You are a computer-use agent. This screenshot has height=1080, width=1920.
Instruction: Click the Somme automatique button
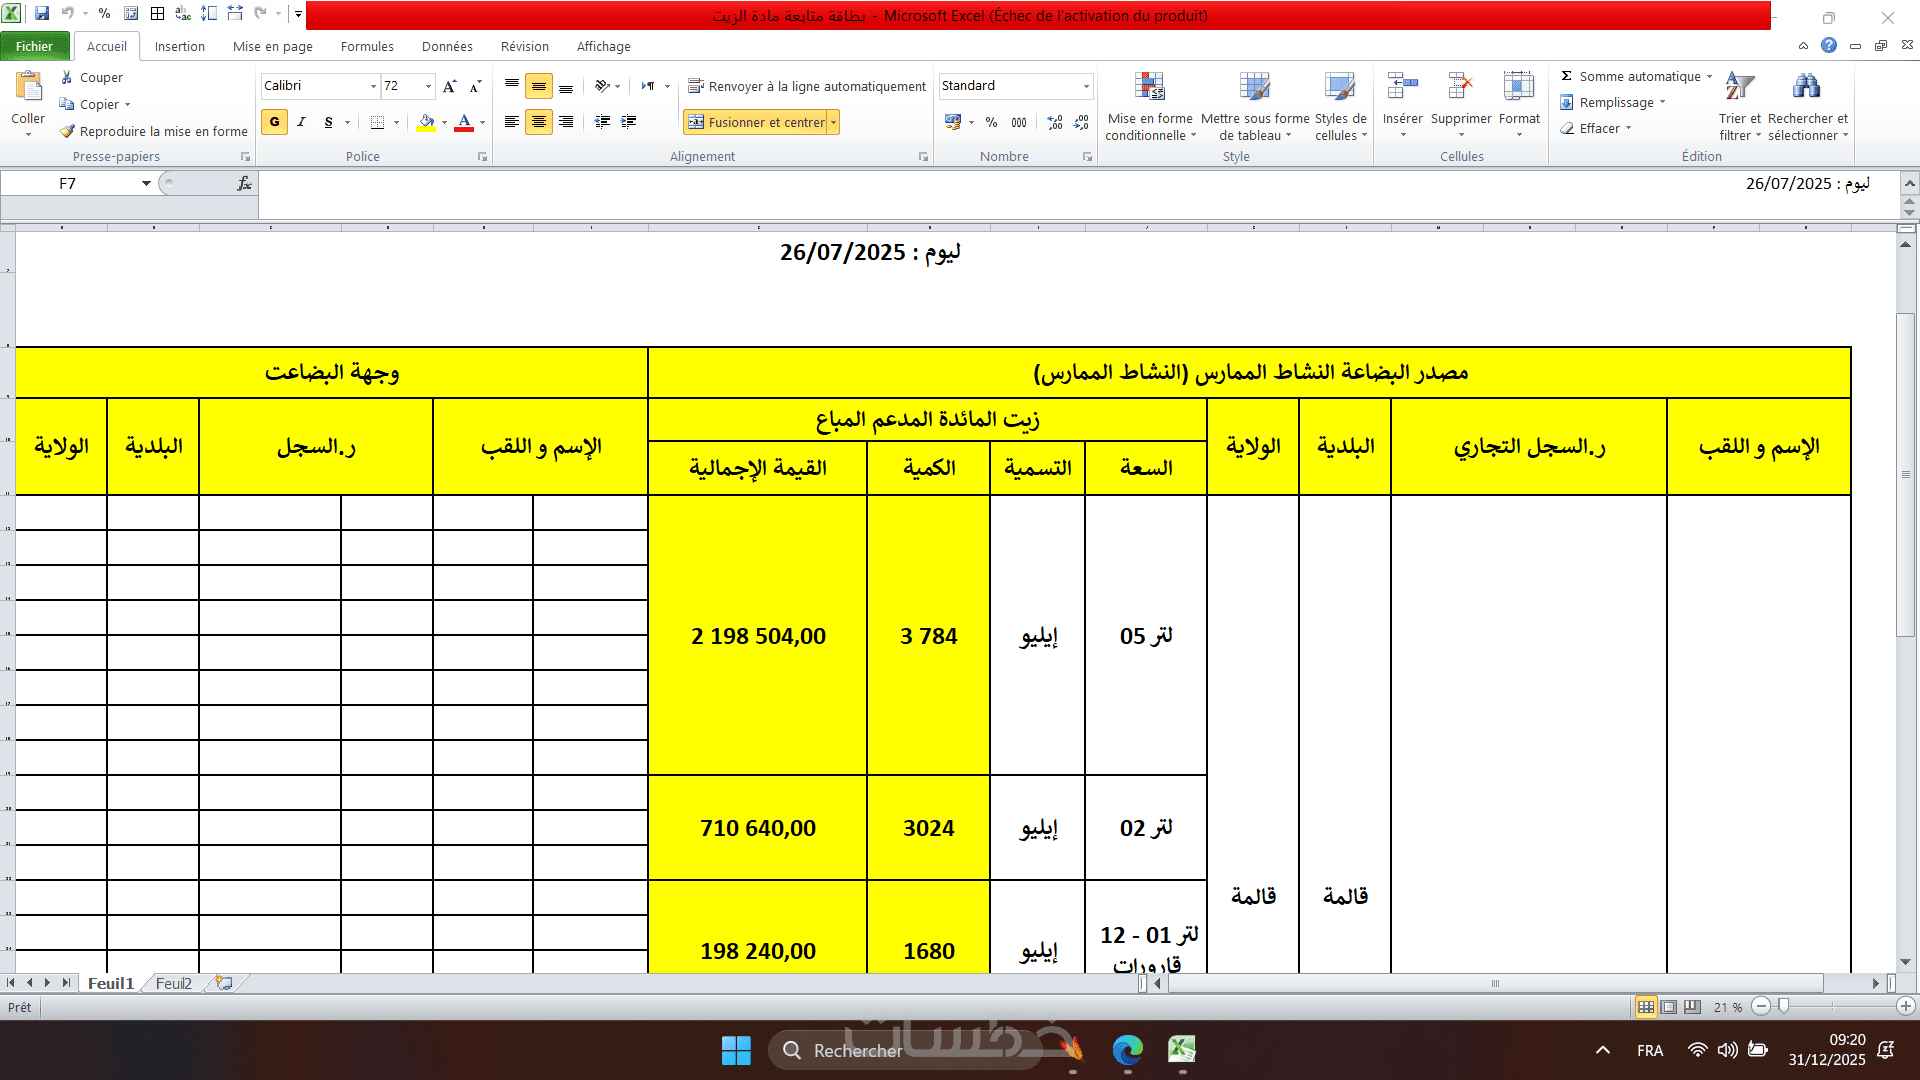tap(1630, 76)
